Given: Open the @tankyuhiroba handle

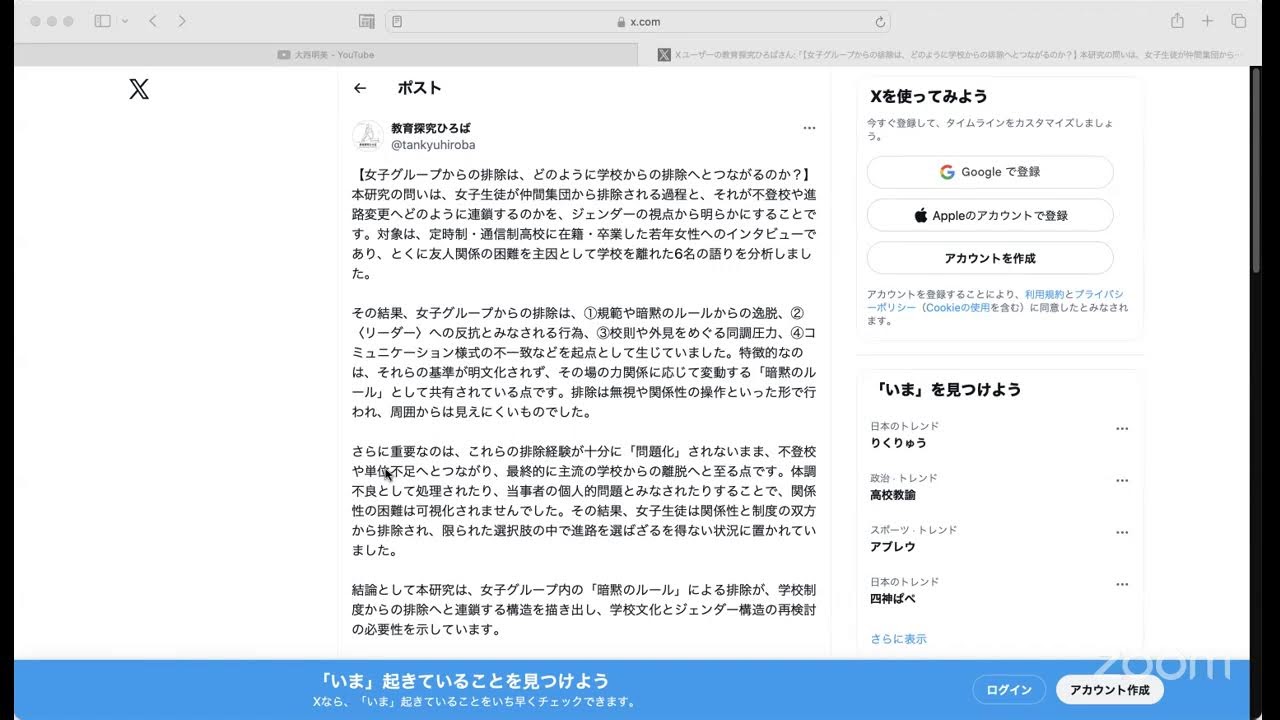Looking at the screenshot, I should pos(433,145).
